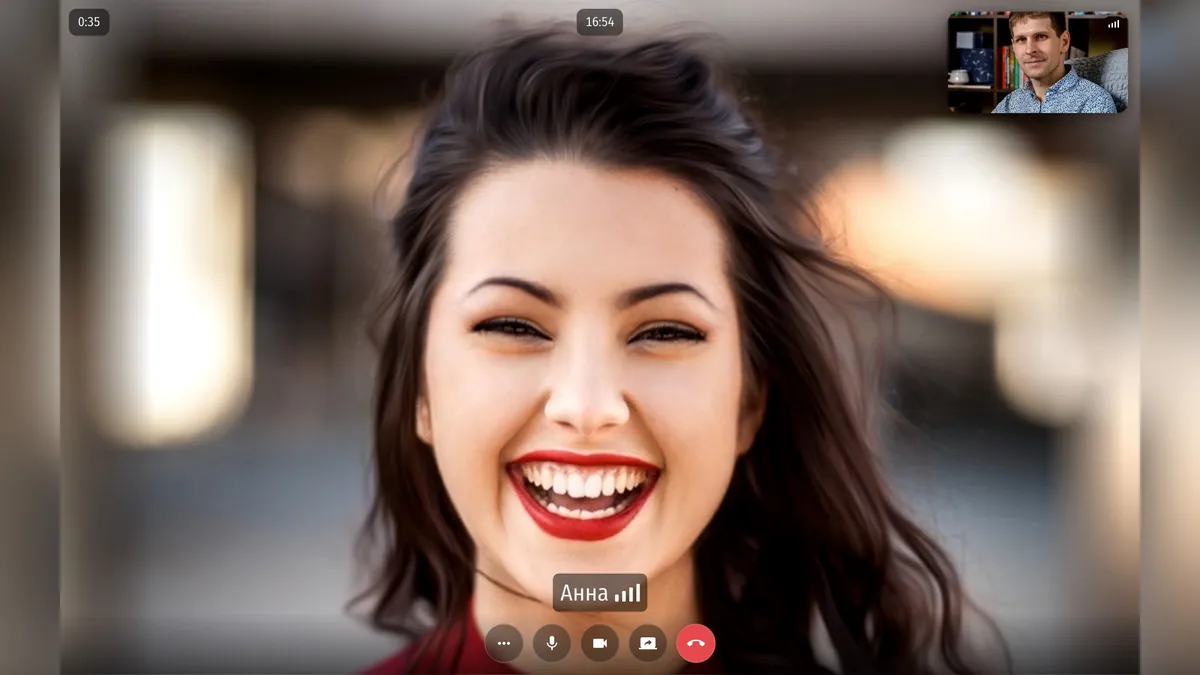Screen dimensions: 1200x675
Task: Click the 16:54 clock badge
Action: 600,22
